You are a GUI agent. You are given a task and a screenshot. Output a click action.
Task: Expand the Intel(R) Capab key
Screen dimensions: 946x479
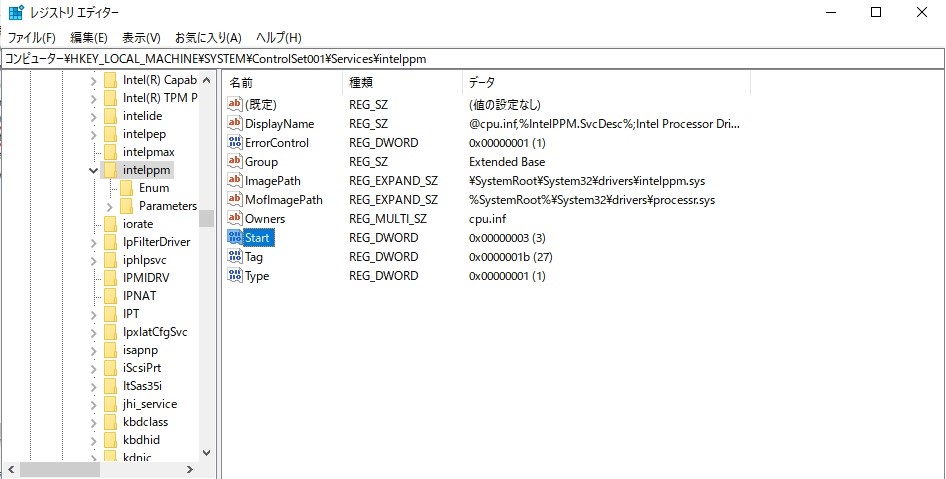tap(93, 80)
